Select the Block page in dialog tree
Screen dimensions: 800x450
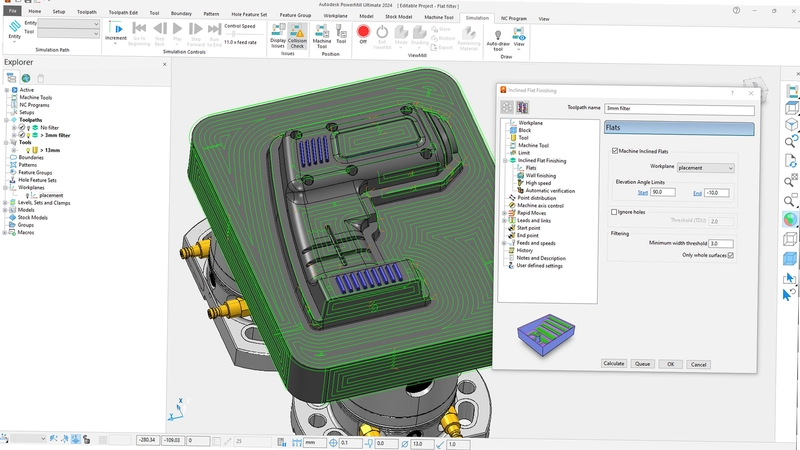524,130
